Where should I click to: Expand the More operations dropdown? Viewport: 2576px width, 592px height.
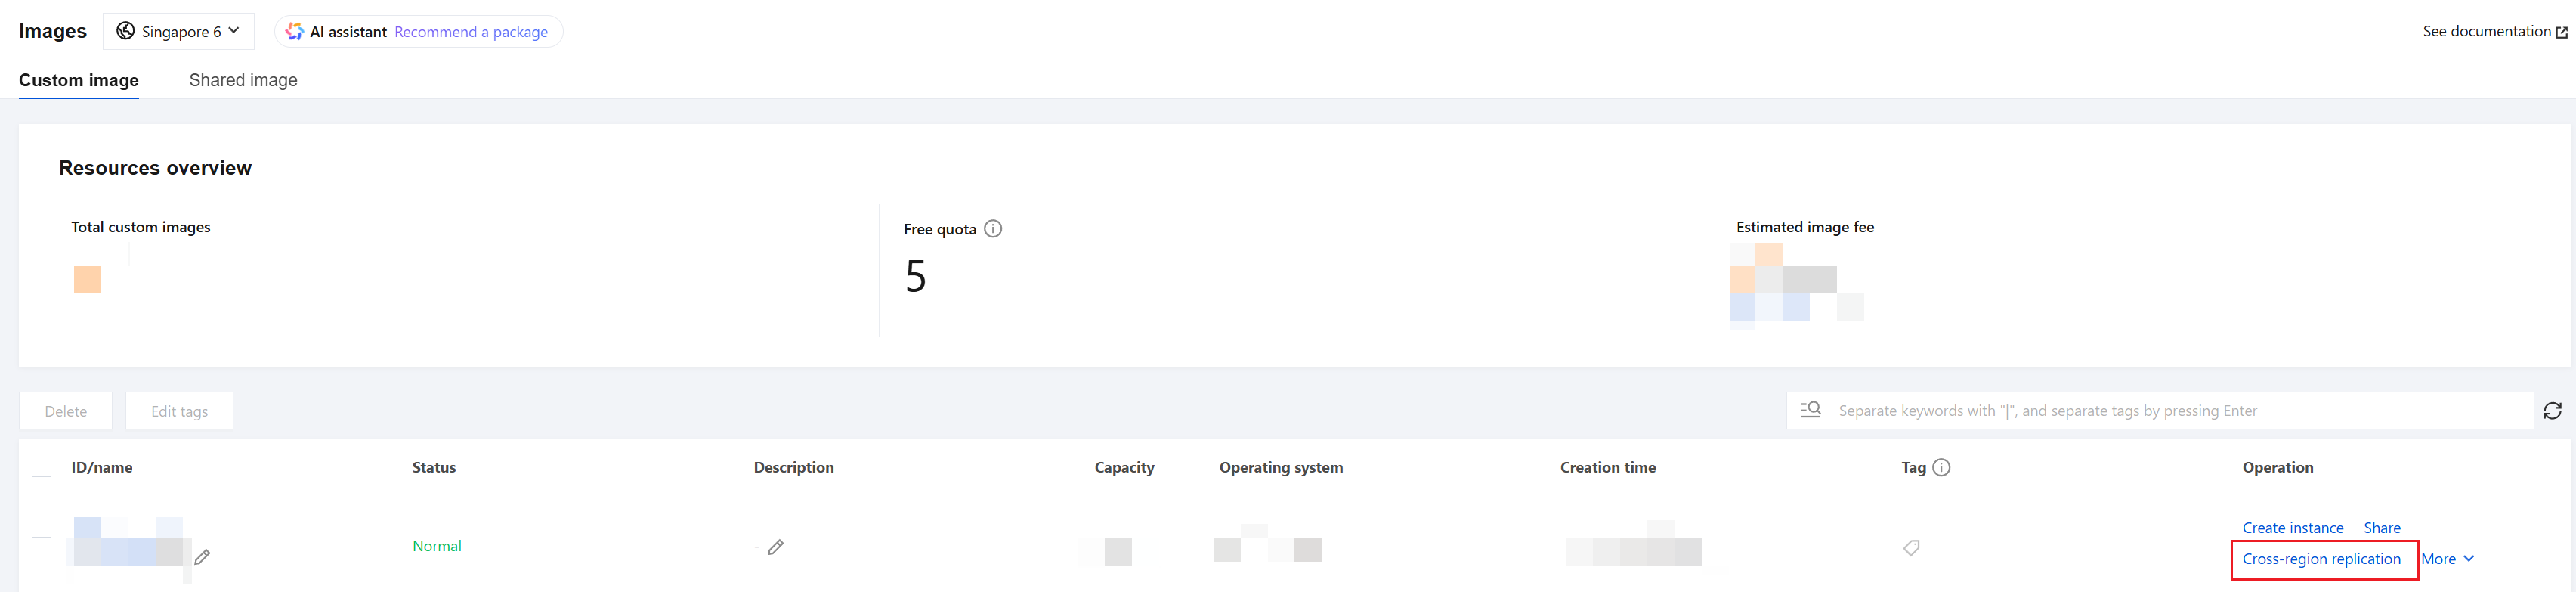2447,559
